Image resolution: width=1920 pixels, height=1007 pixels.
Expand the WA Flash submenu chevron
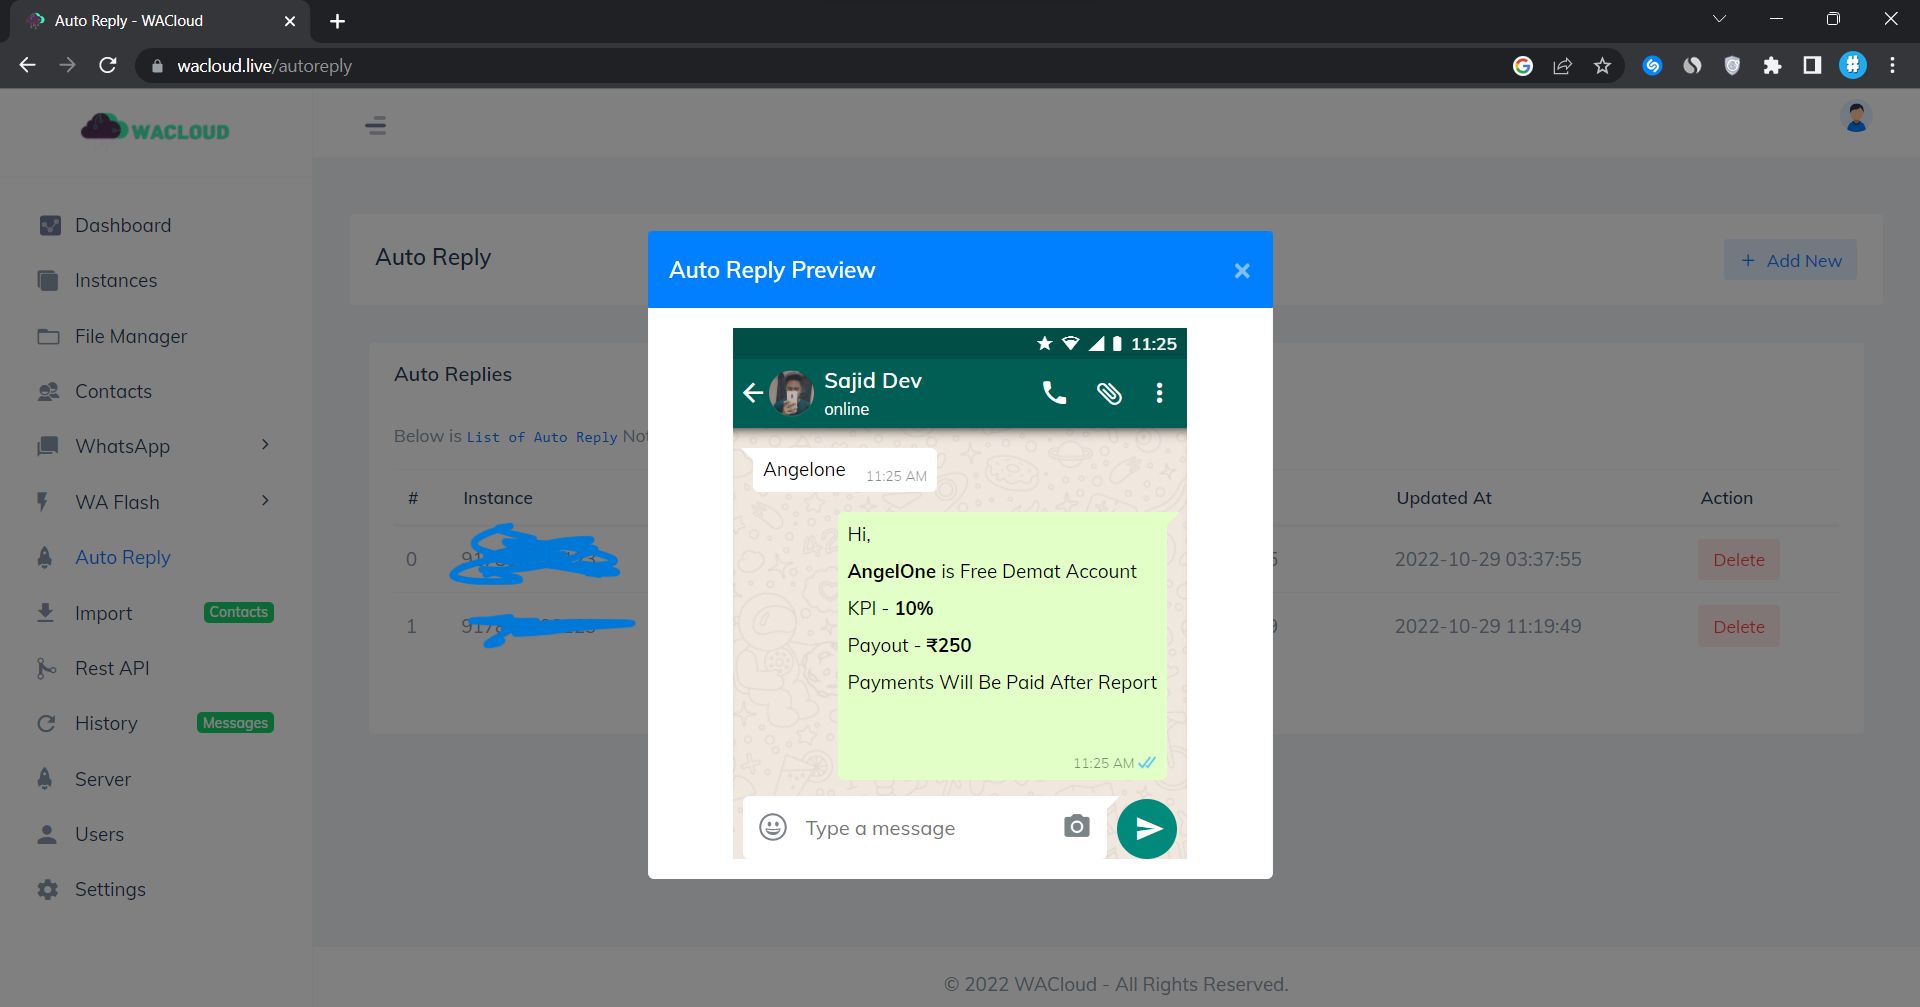point(265,500)
